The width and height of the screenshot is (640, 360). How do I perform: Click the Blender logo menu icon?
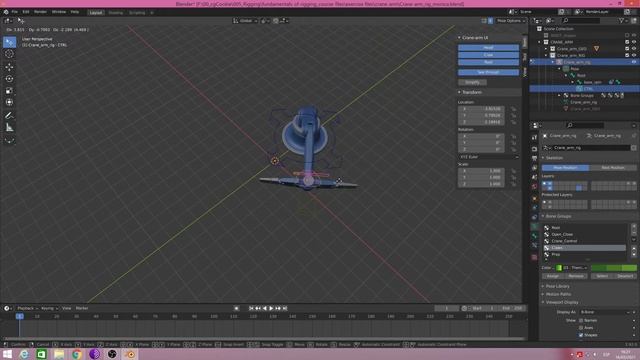(x=6, y=12)
